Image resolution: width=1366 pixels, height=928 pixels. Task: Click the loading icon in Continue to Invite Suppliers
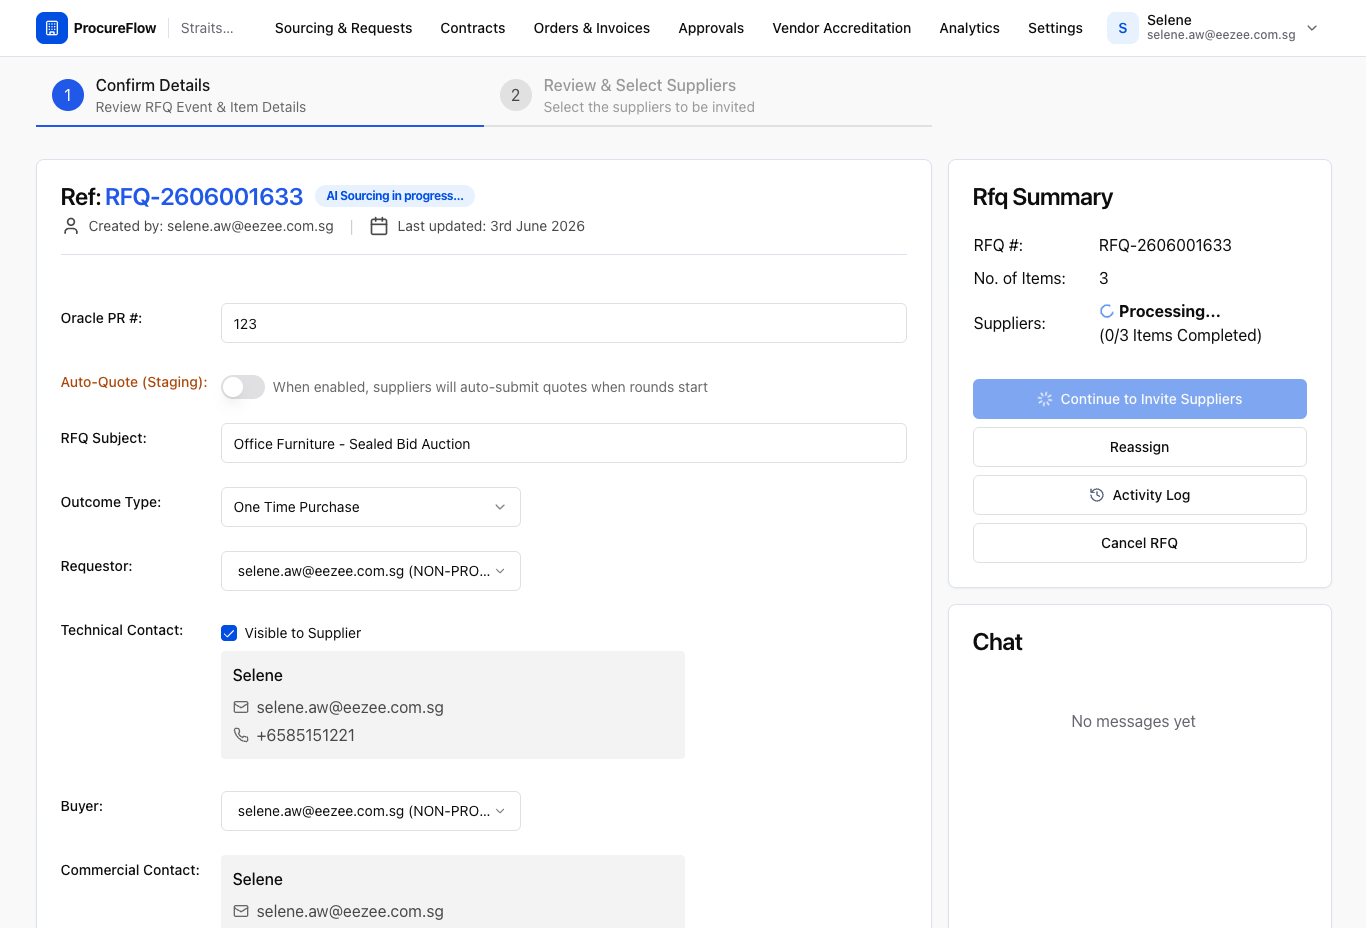(x=1045, y=399)
